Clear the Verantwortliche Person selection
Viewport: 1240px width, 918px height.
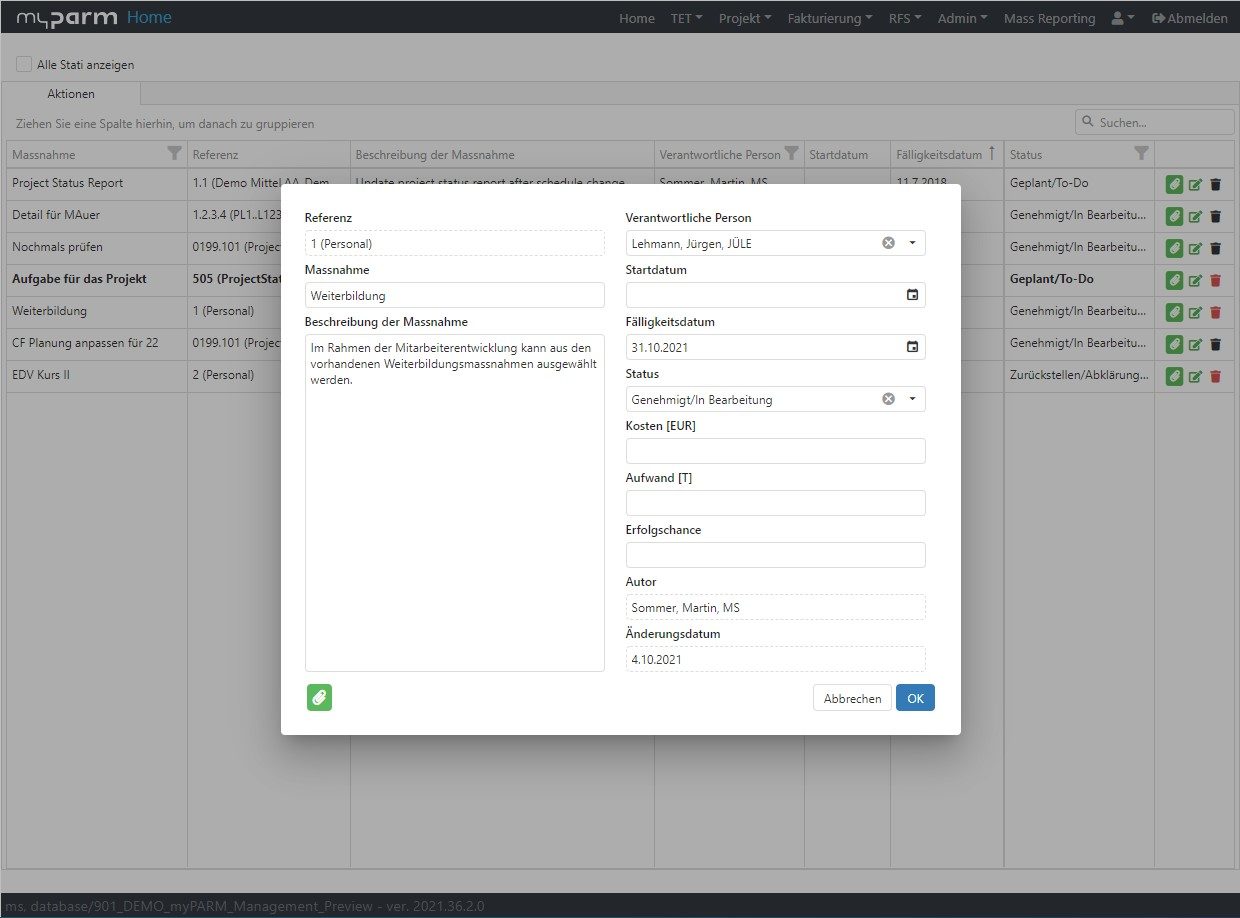click(887, 242)
